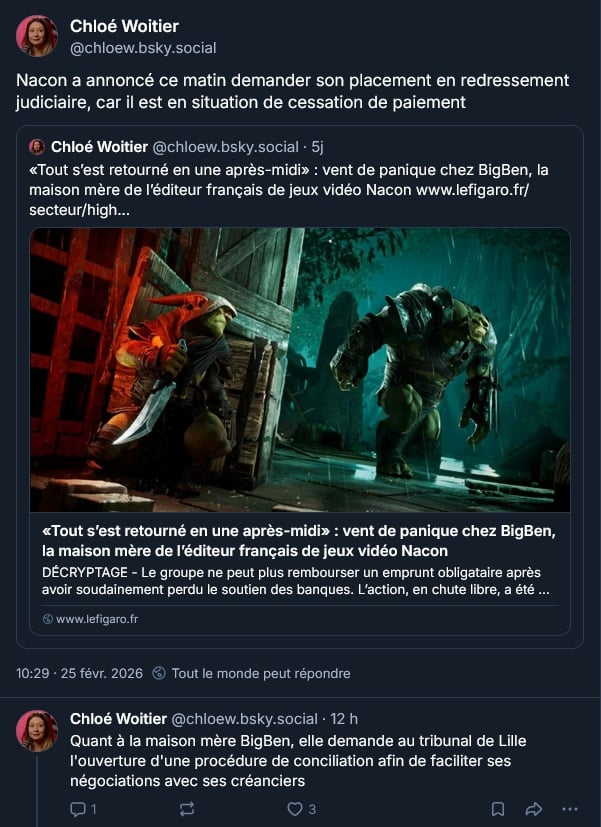
Task: Click the '10:29 · 25 févr. 2026' timestamp
Action: click(79, 674)
